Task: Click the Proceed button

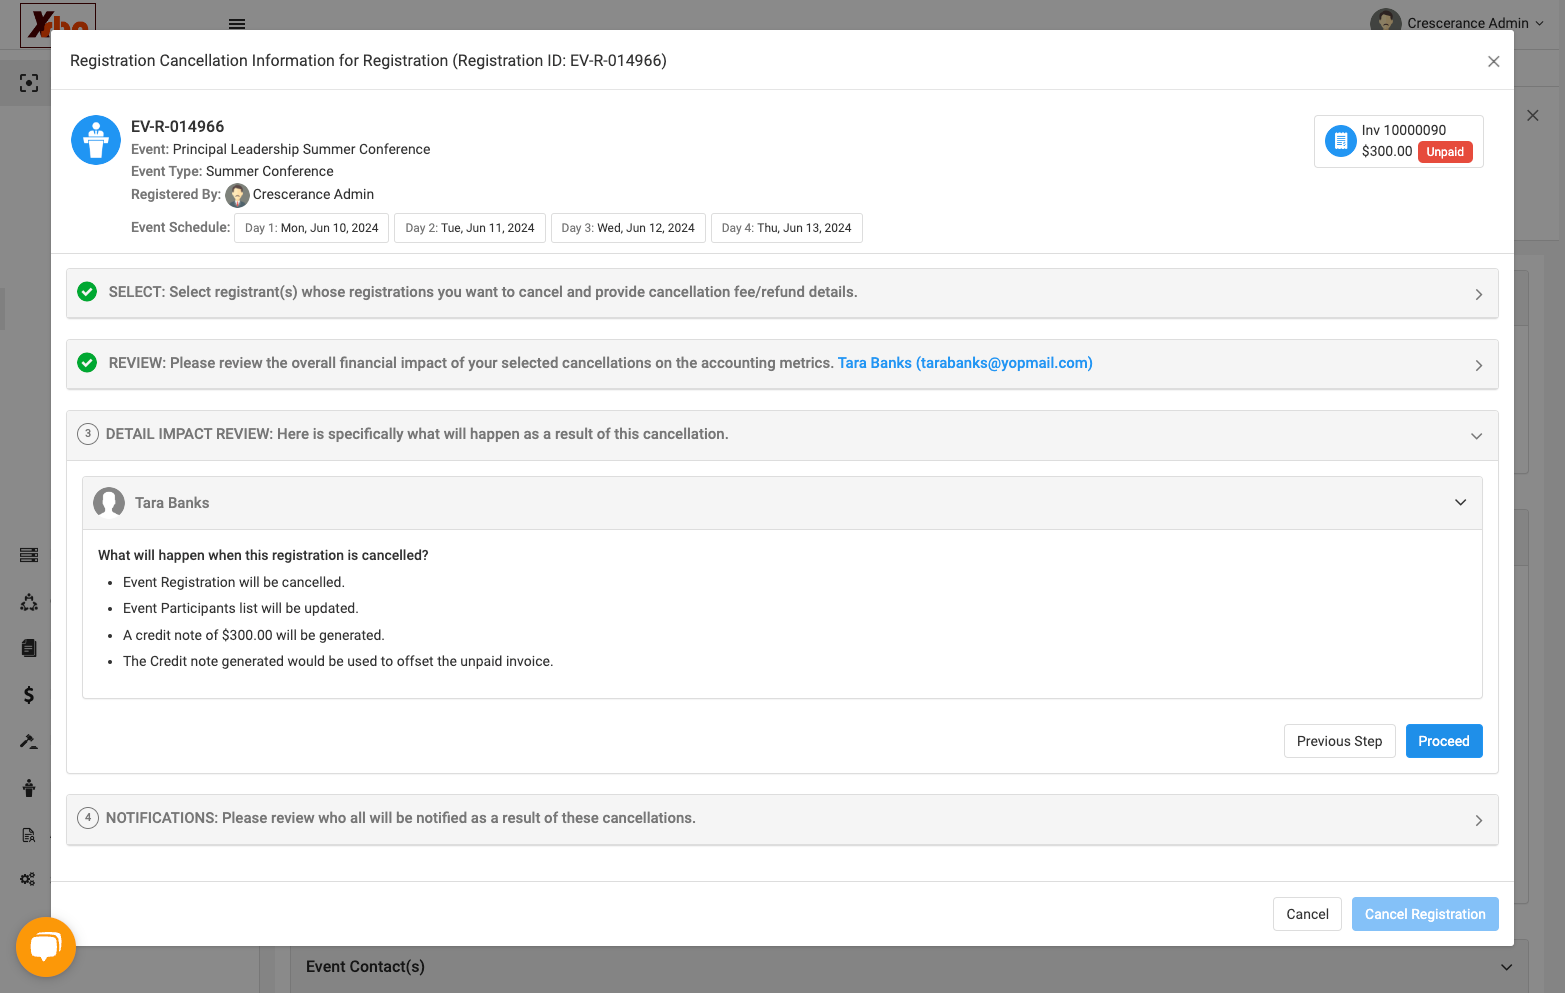Action: [1444, 741]
